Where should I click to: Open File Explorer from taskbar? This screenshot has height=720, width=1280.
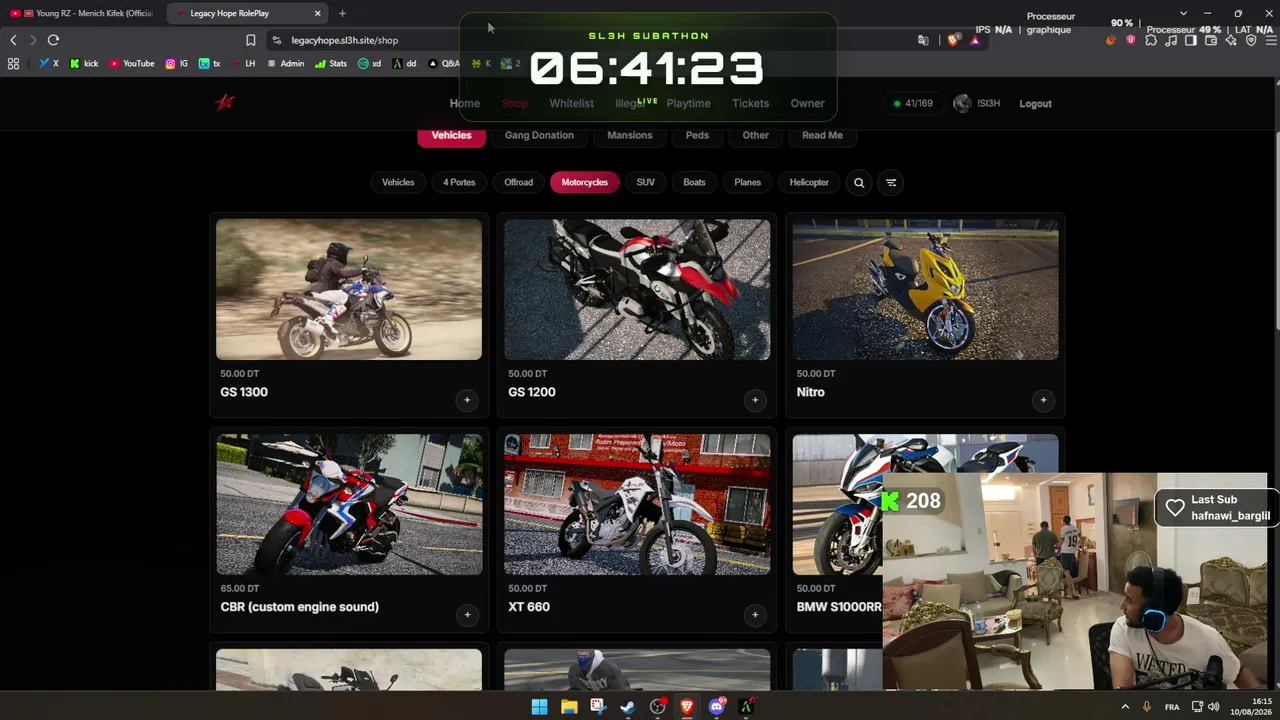point(569,707)
